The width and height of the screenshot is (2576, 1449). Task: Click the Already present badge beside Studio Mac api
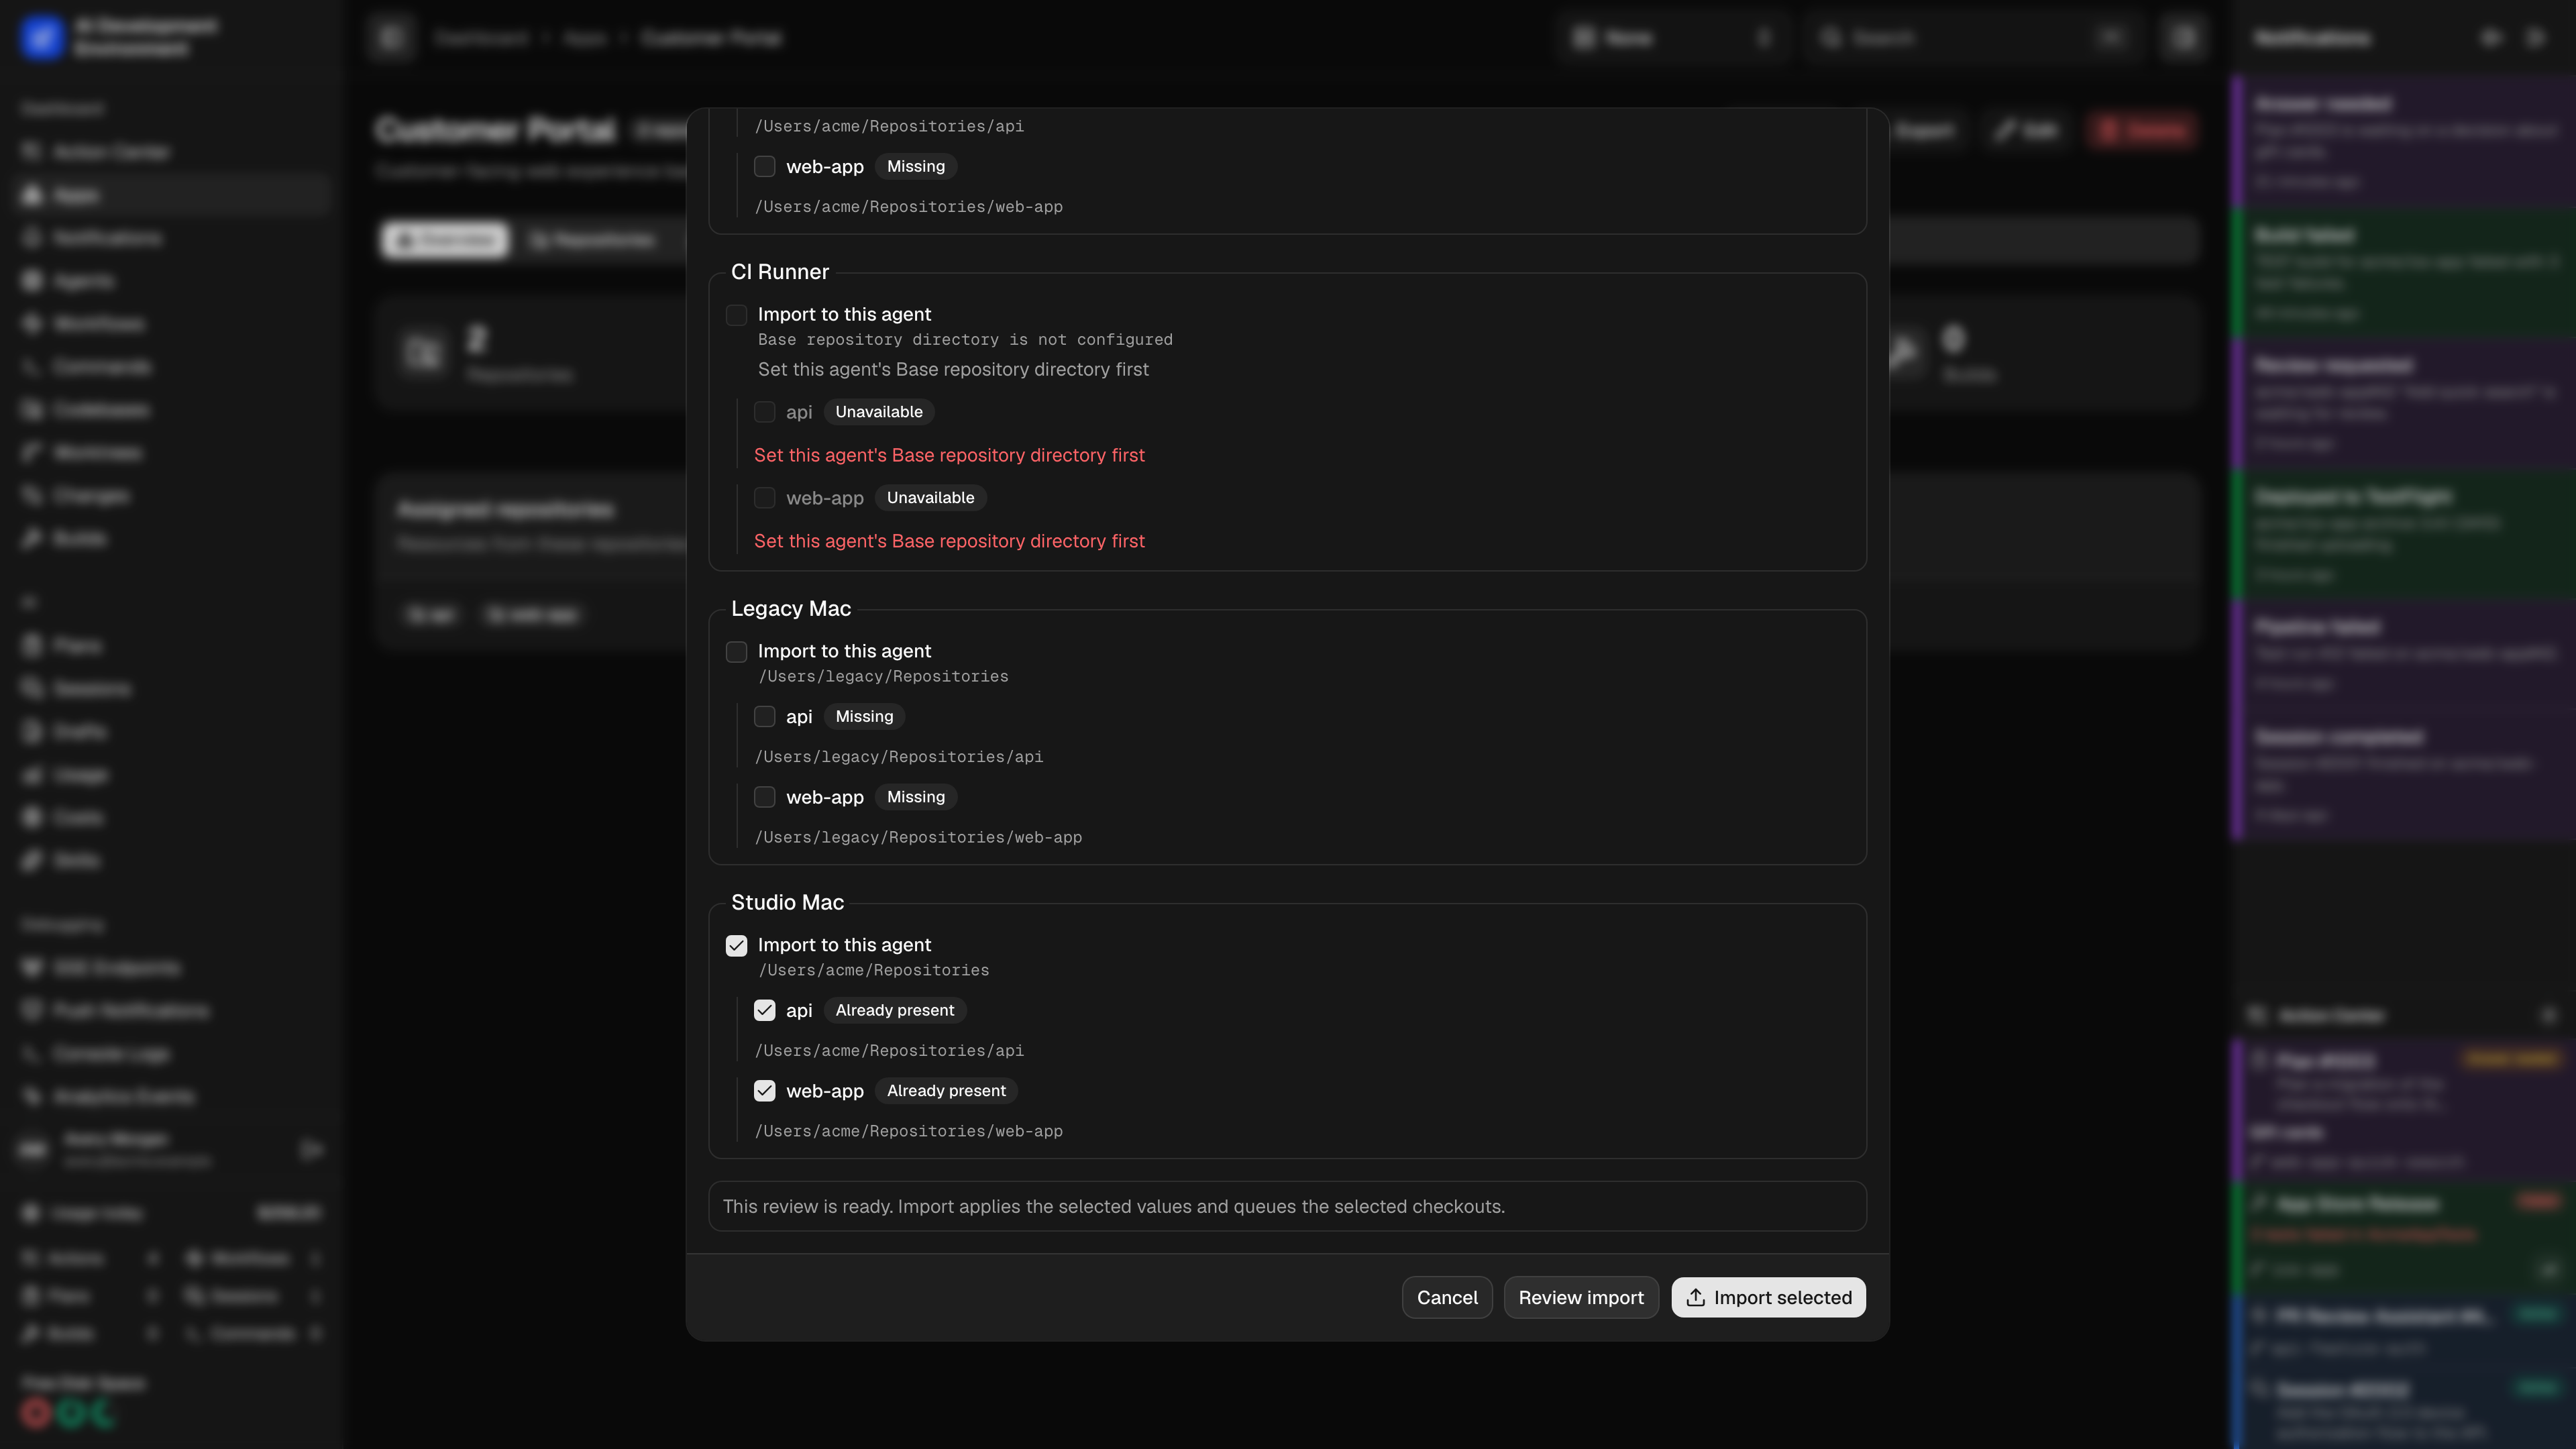(x=894, y=1011)
